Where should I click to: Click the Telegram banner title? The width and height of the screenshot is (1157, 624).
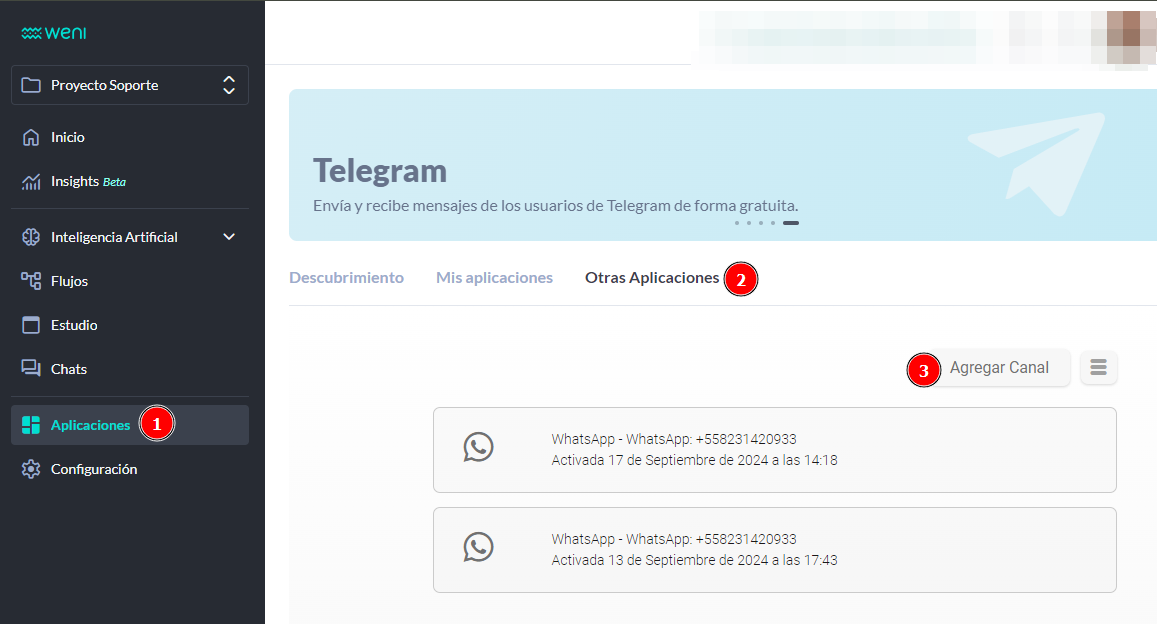380,171
